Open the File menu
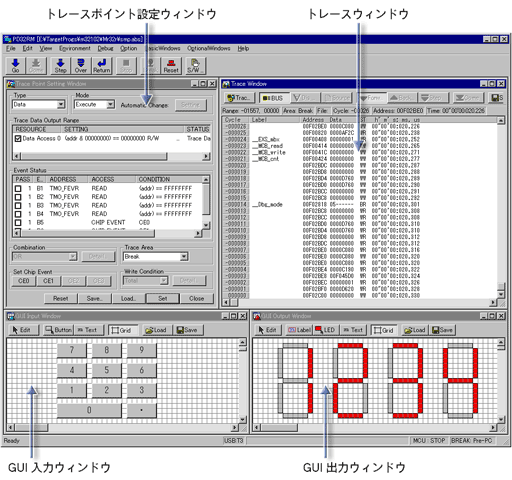512x480 pixels. point(11,48)
